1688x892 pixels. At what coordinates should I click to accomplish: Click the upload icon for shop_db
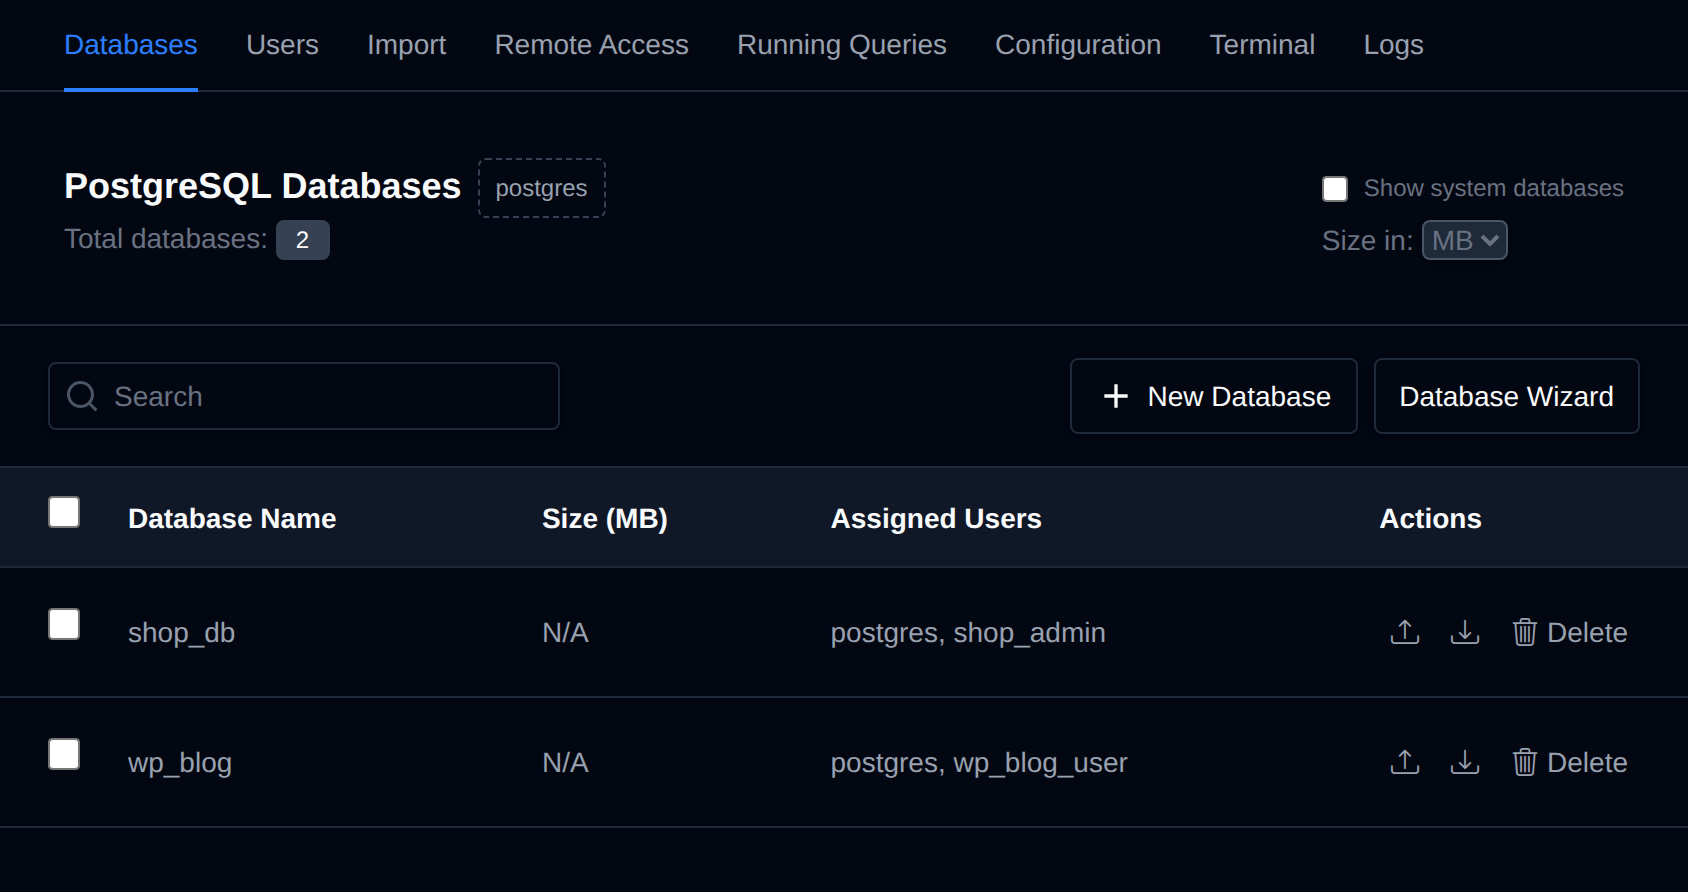tap(1405, 632)
